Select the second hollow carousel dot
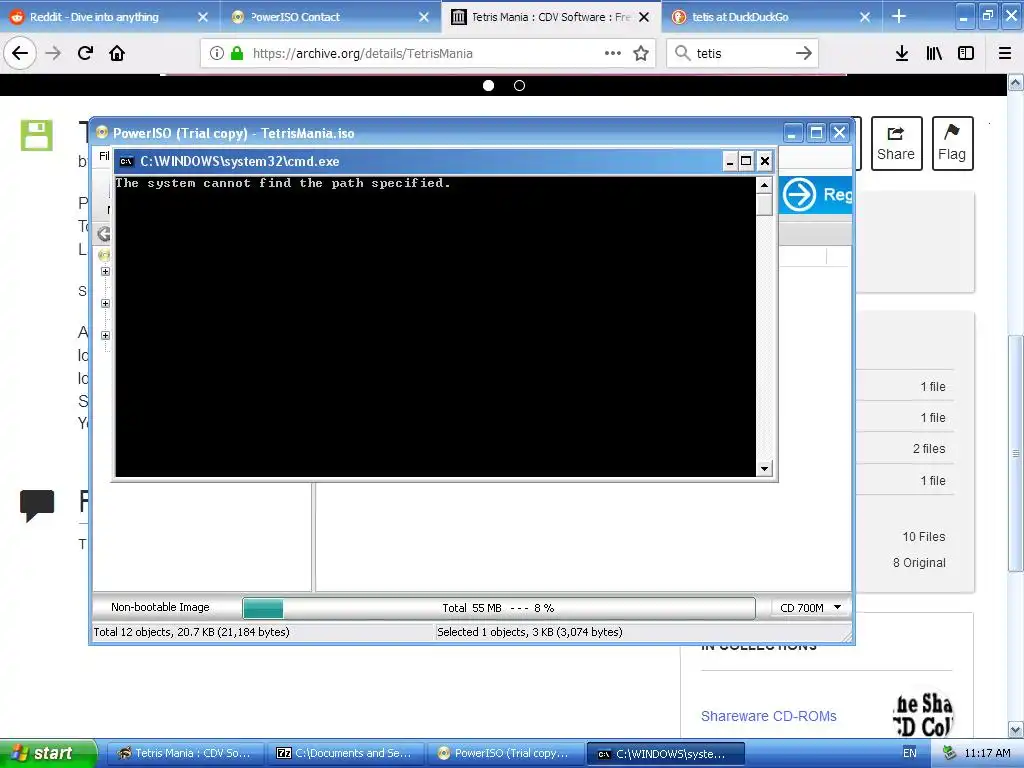1024x768 pixels. 519,86
